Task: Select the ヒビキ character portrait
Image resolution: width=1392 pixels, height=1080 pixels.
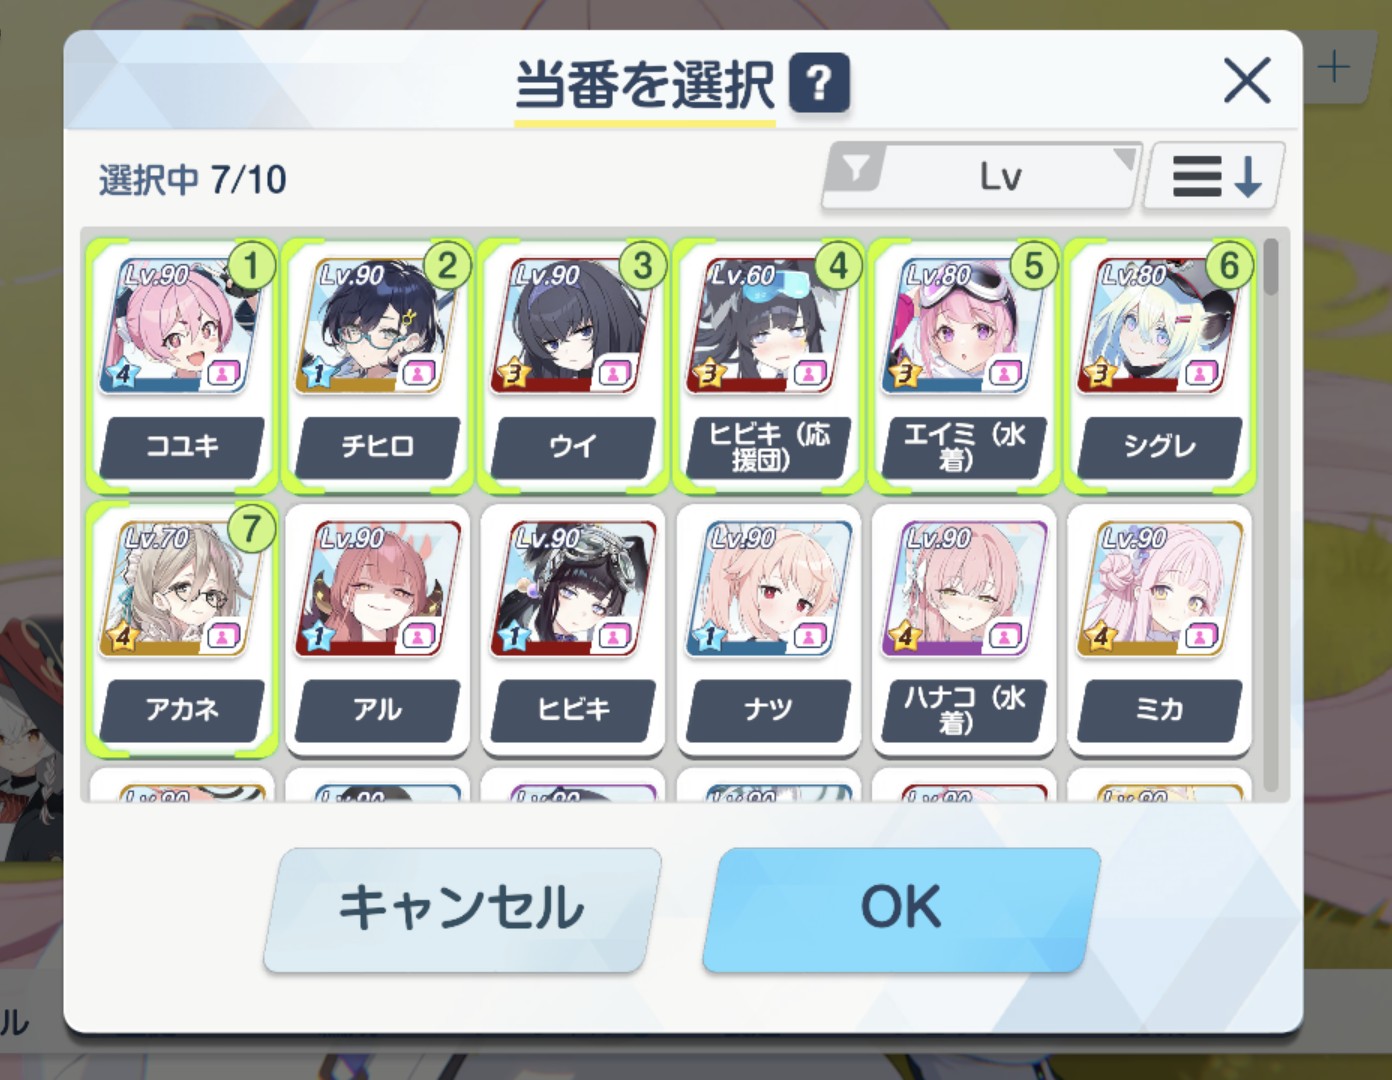Action: [572, 589]
